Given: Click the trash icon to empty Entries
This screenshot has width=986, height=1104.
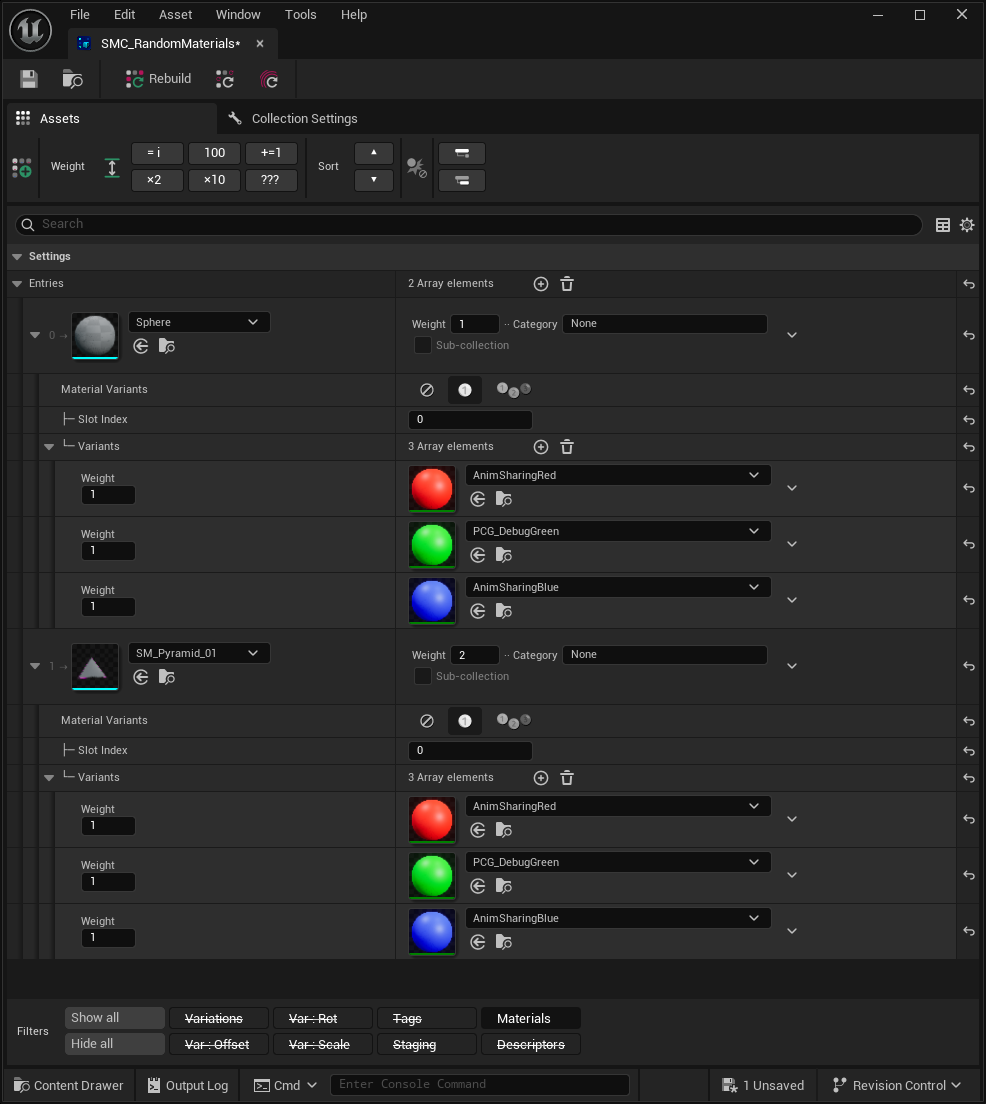Looking at the screenshot, I should [567, 284].
